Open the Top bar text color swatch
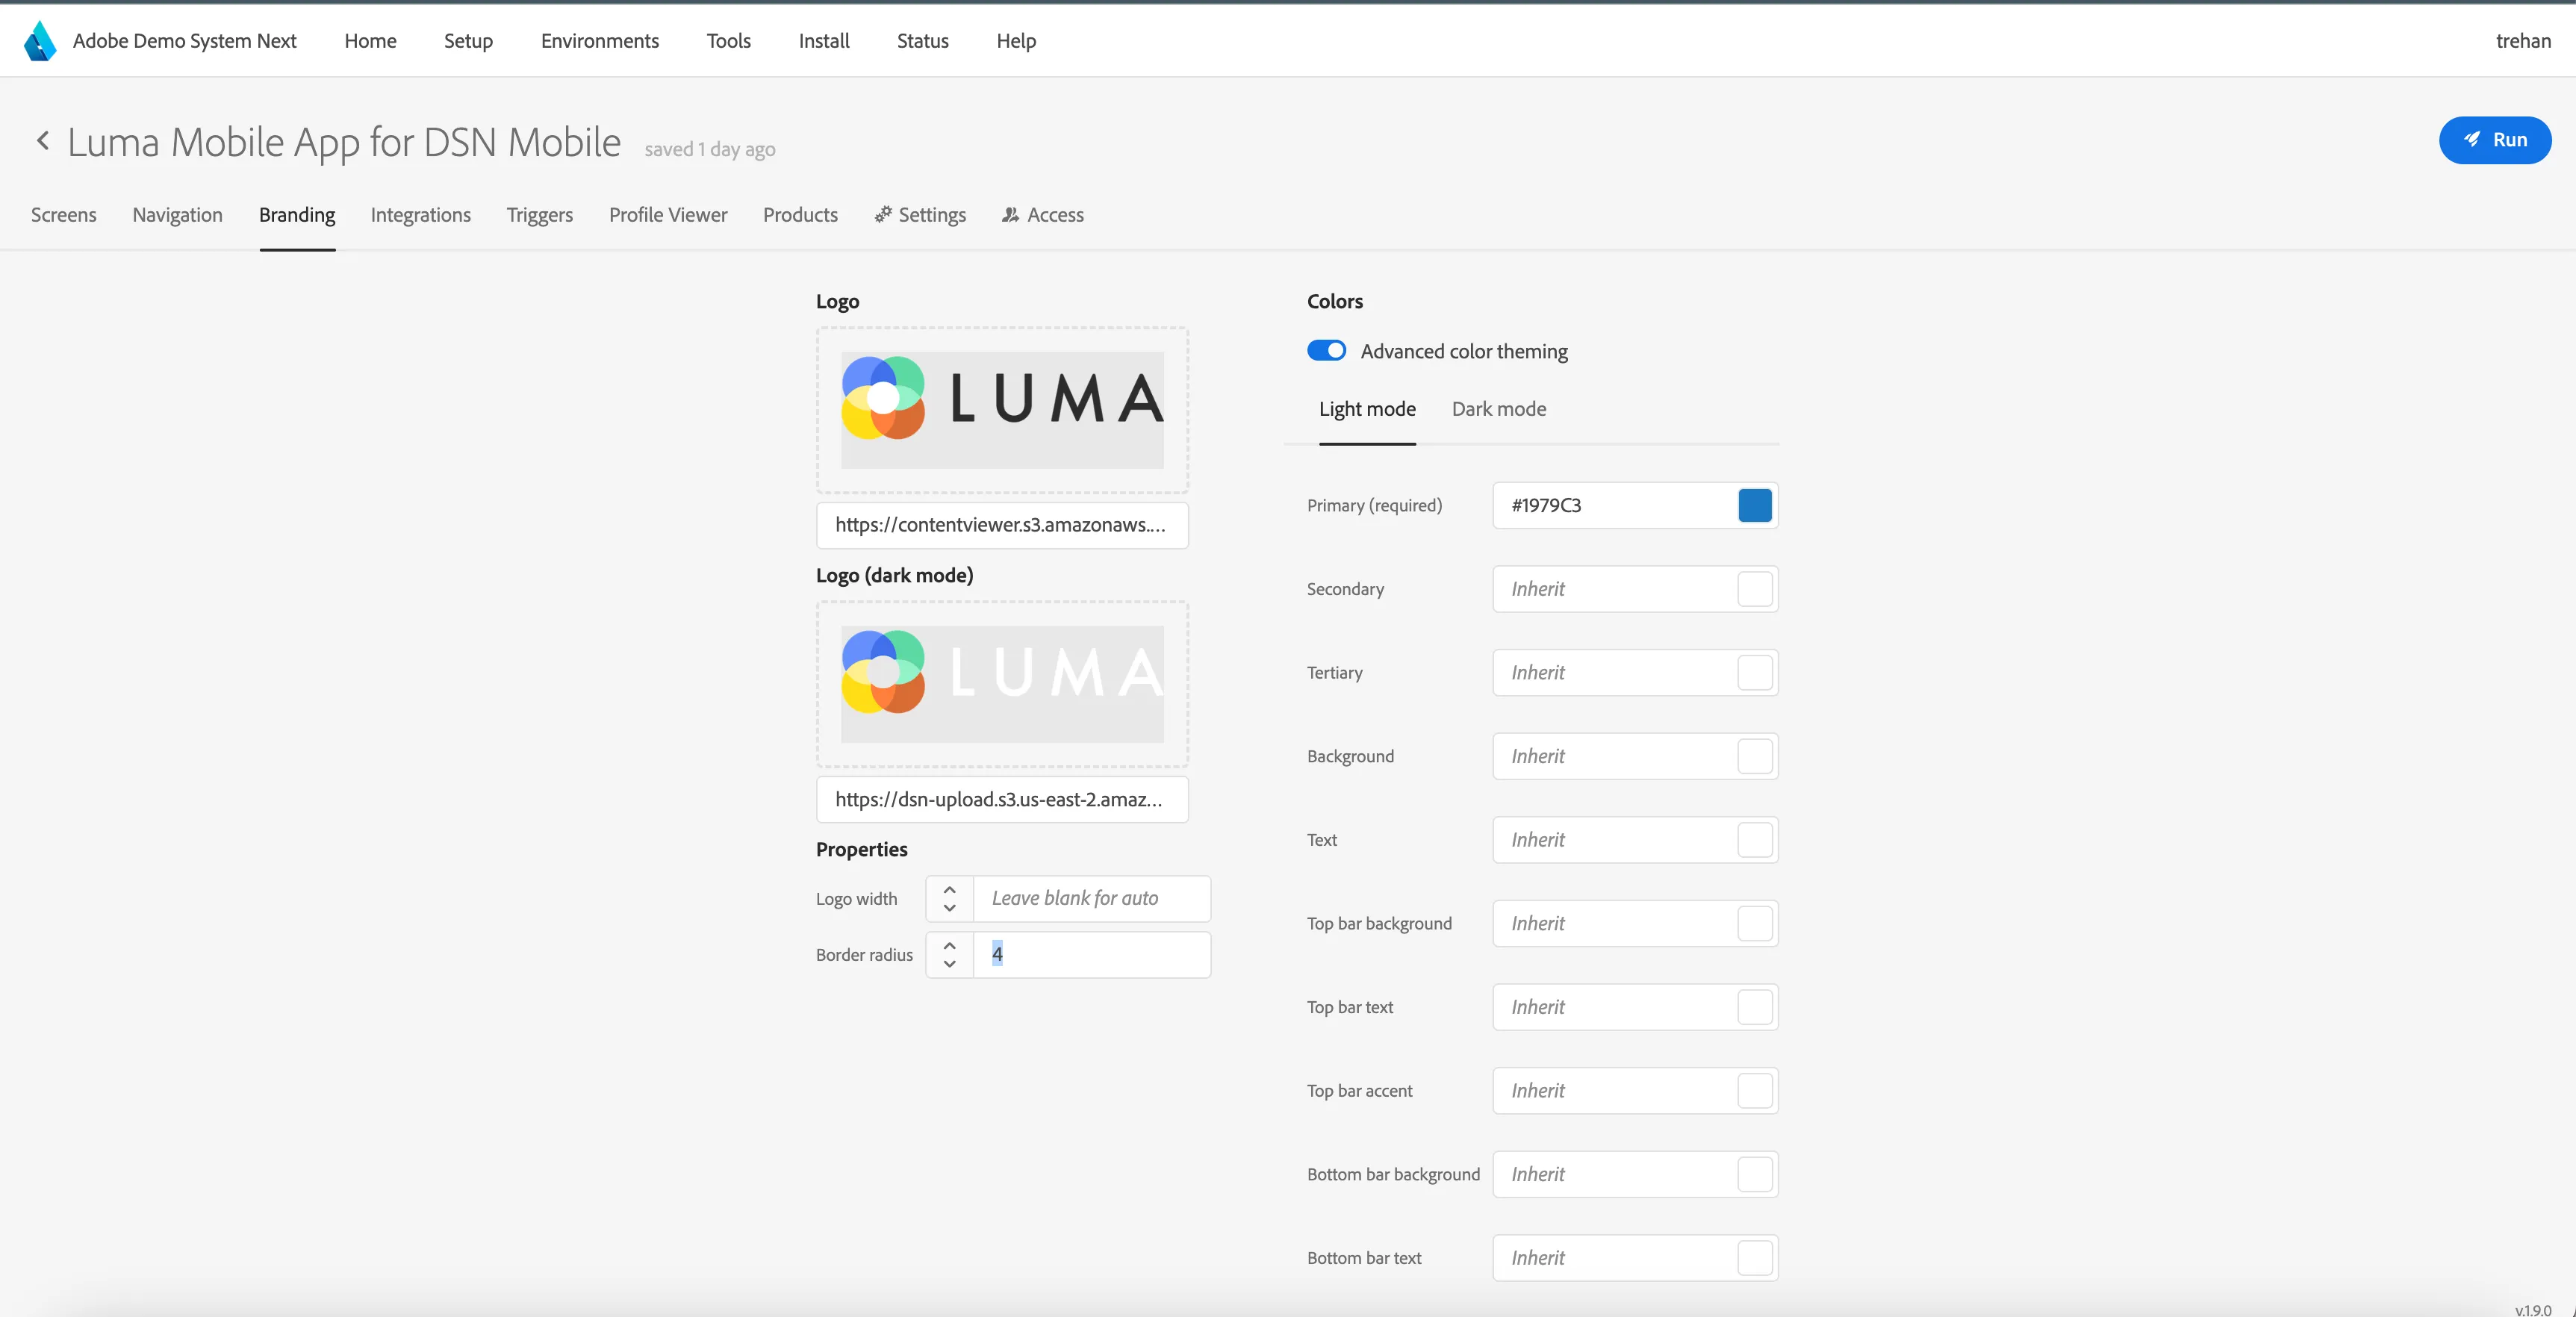The image size is (2576, 1317). (x=1754, y=1007)
